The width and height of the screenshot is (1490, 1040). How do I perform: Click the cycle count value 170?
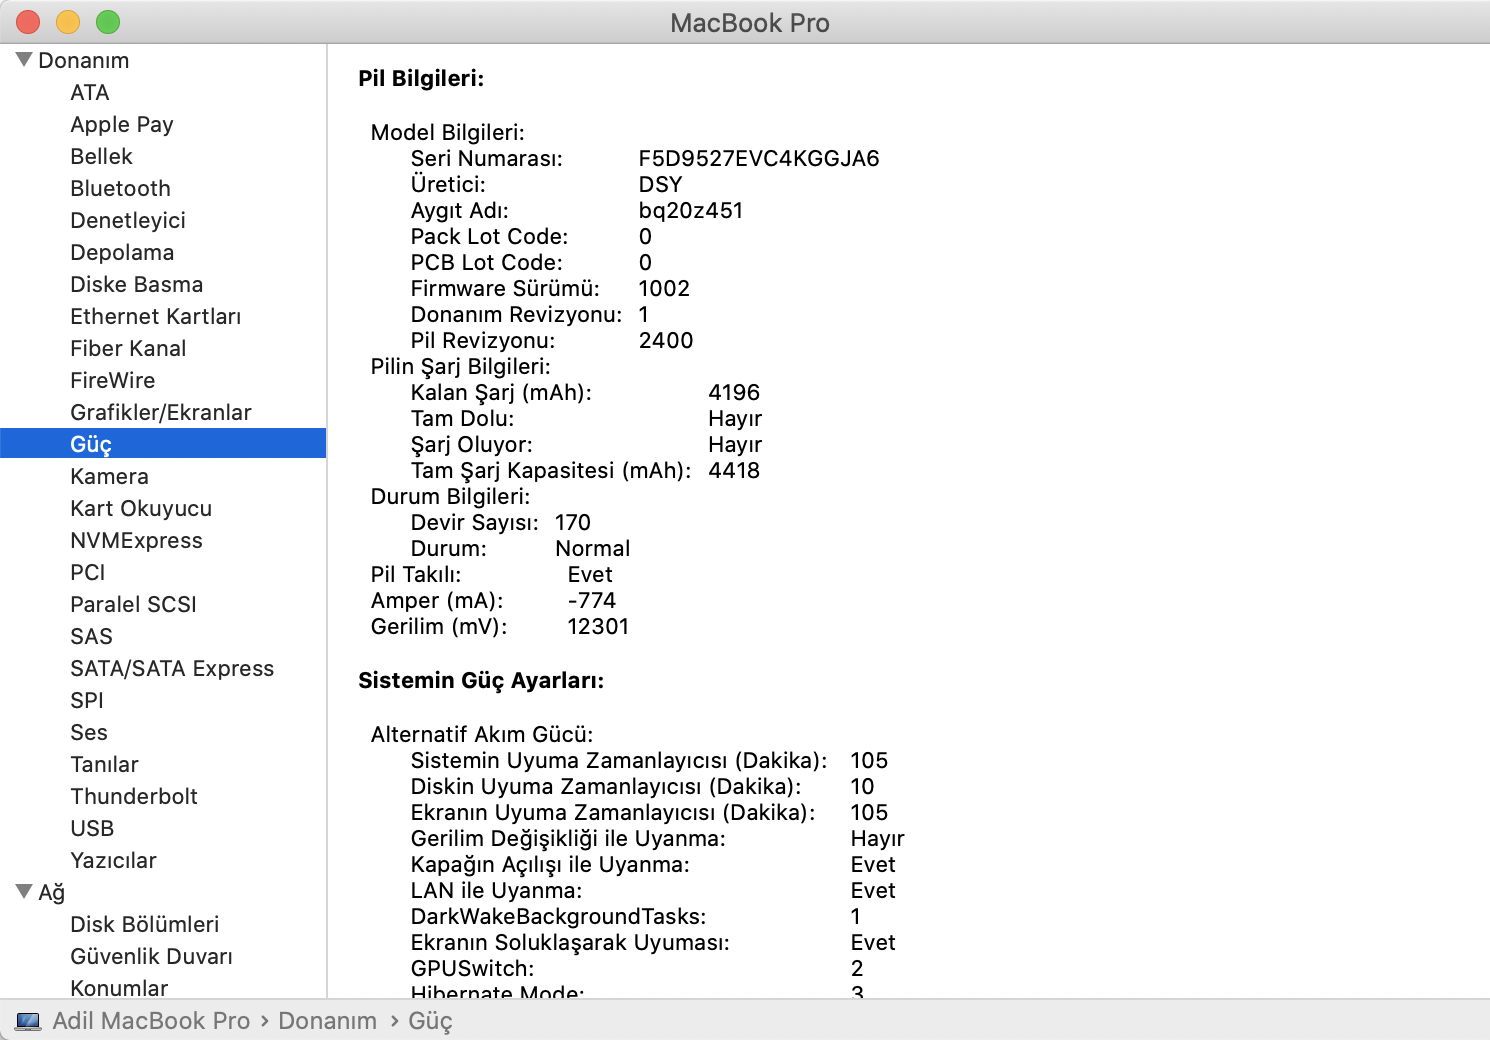click(x=573, y=523)
